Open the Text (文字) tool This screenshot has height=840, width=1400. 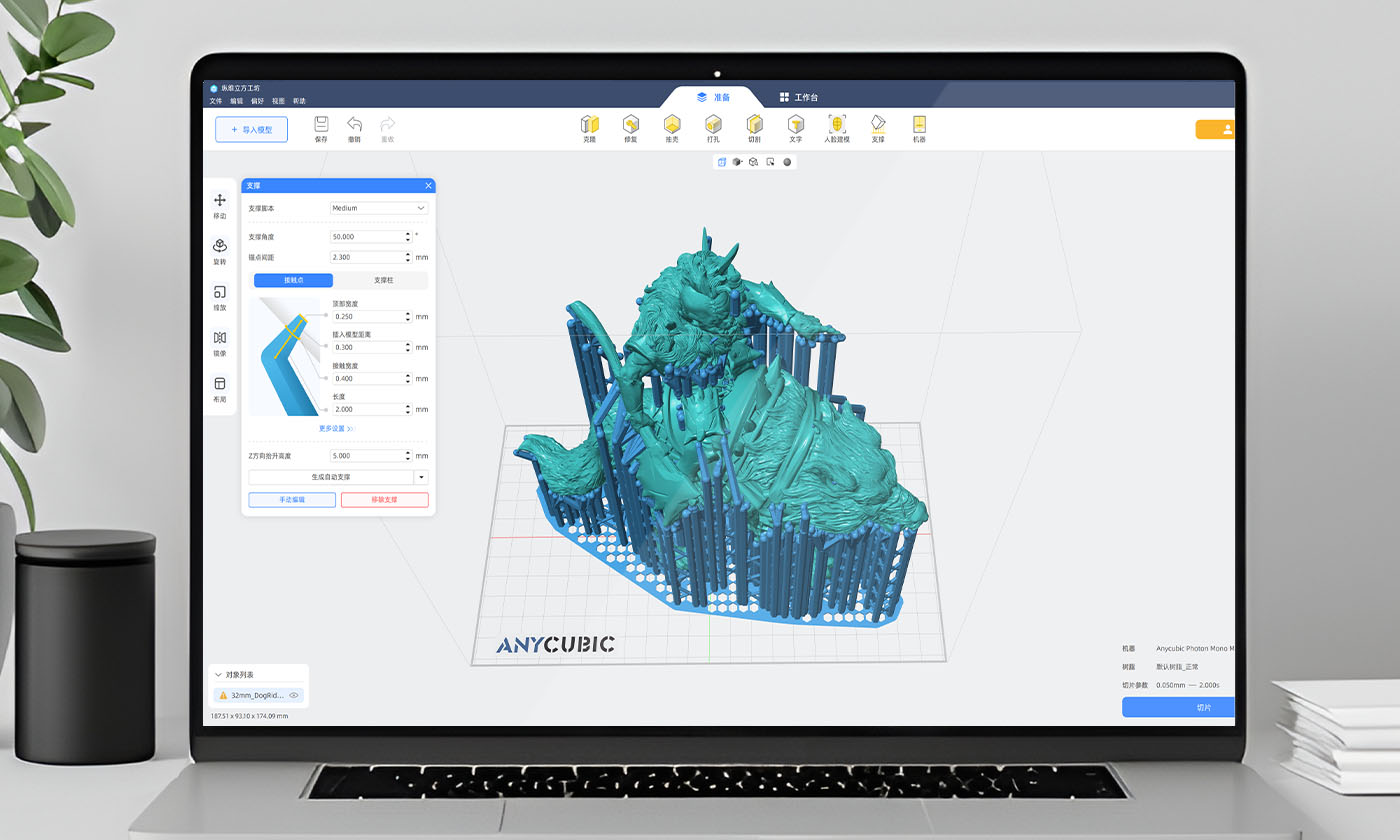pos(796,128)
